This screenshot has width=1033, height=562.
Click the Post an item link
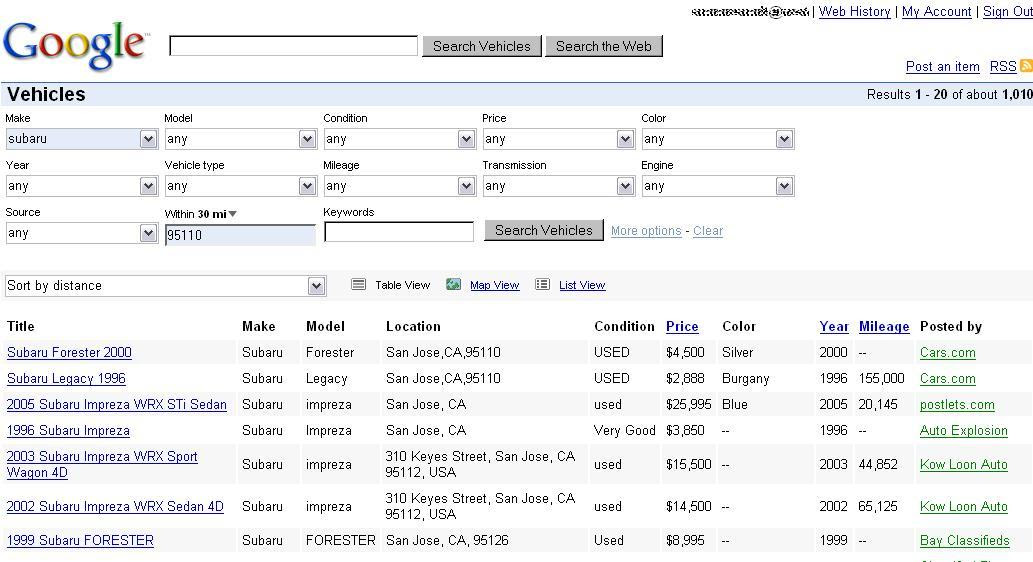point(942,67)
